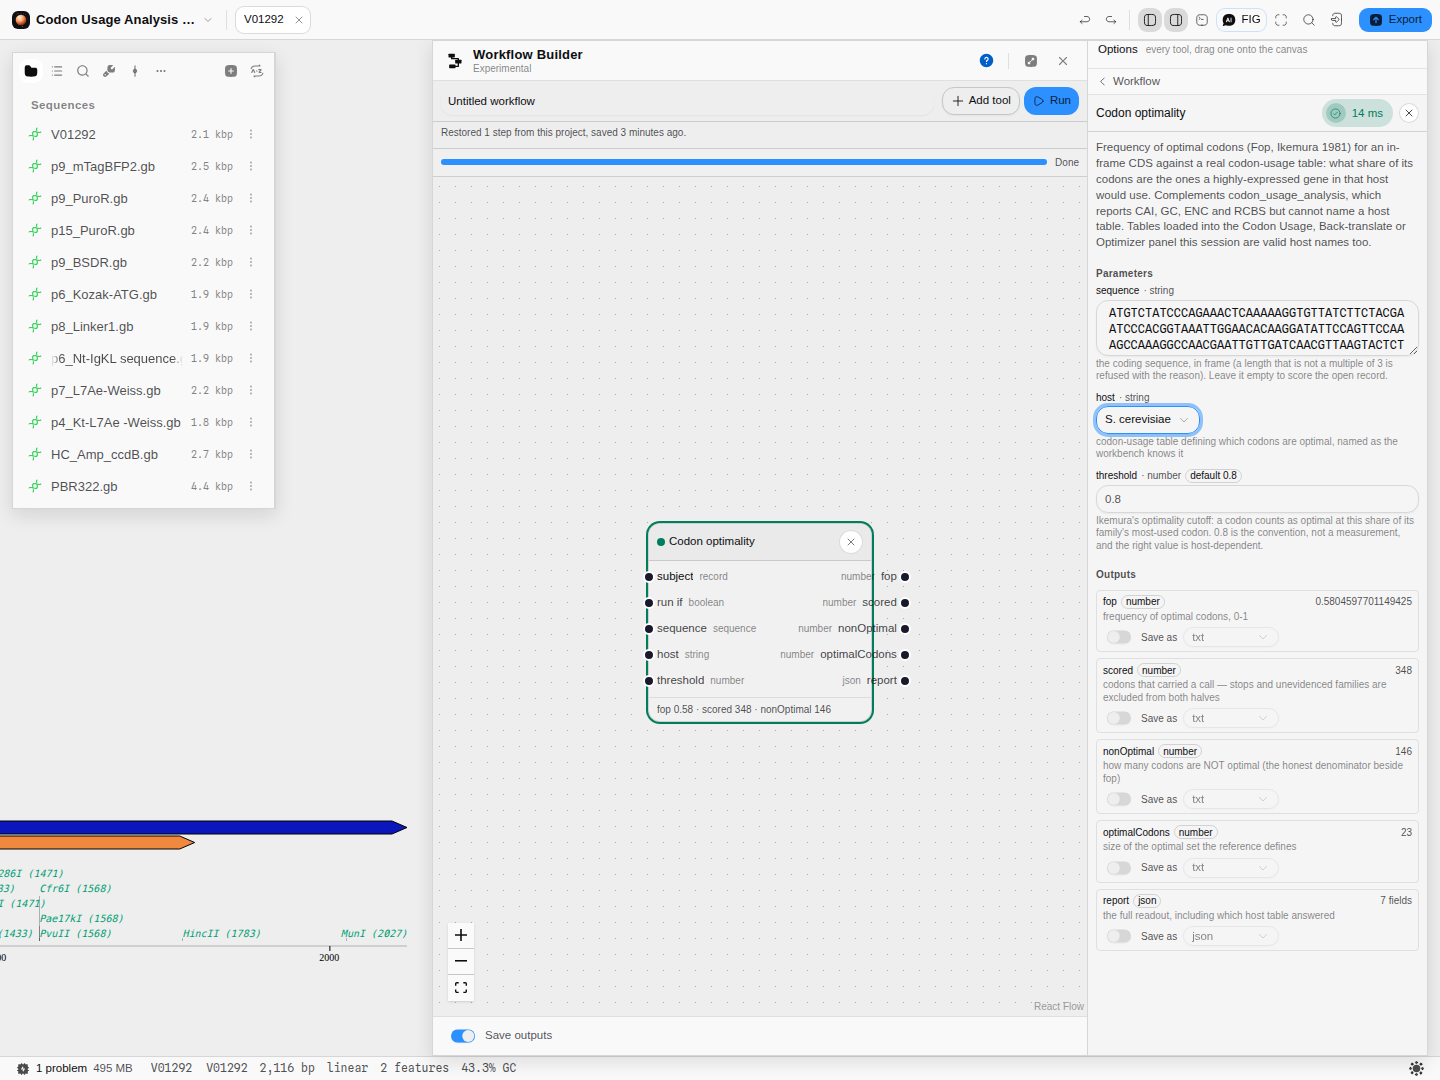Click the workflow progress bar
The width and height of the screenshot is (1440, 1080).
(744, 162)
